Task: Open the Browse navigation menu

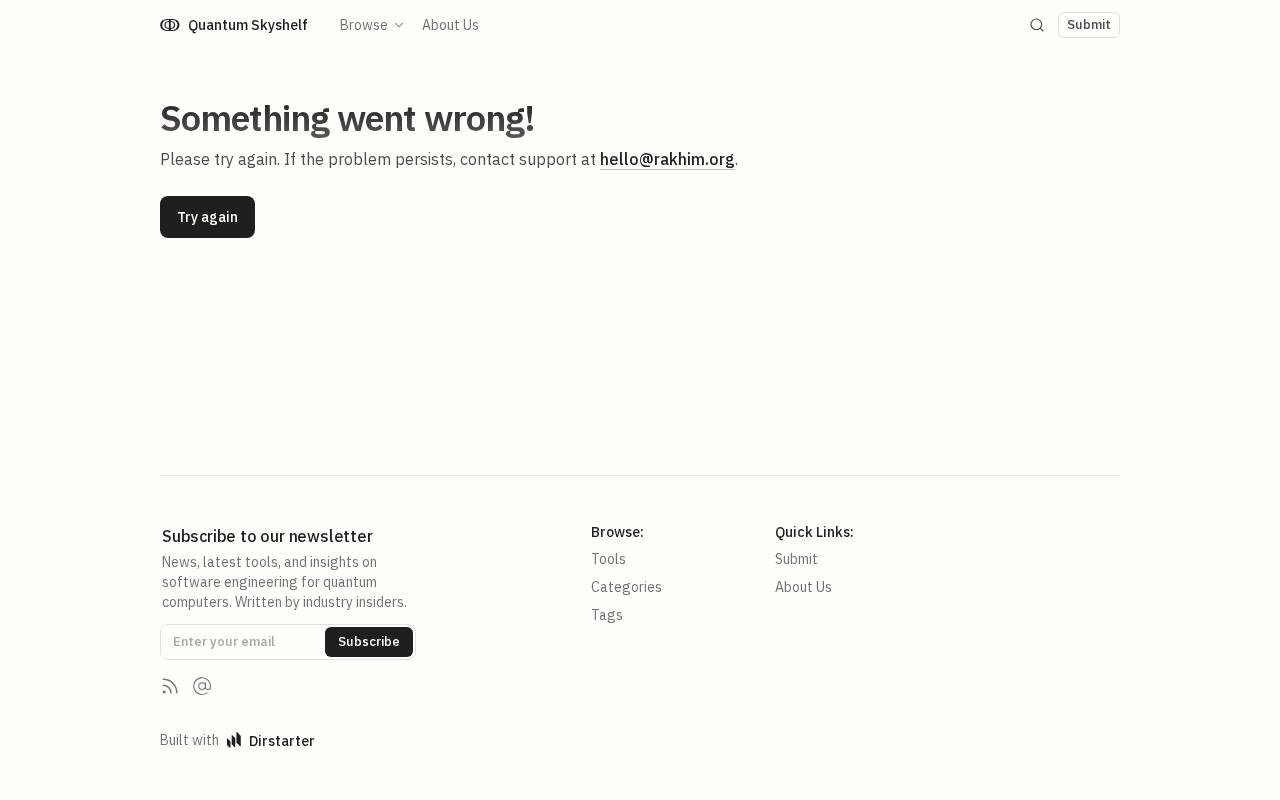Action: pyautogui.click(x=364, y=25)
